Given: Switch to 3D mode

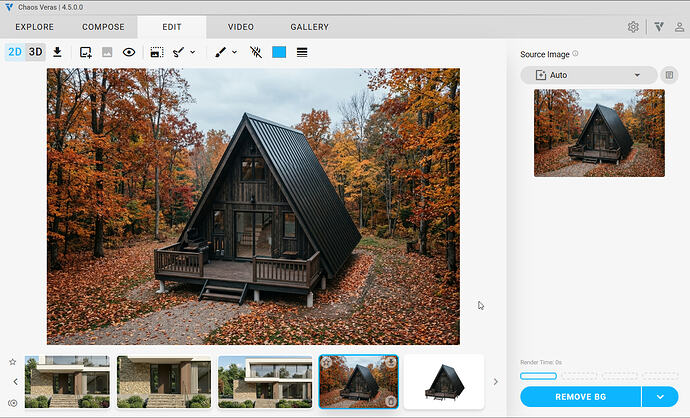Looking at the screenshot, I should [36, 52].
